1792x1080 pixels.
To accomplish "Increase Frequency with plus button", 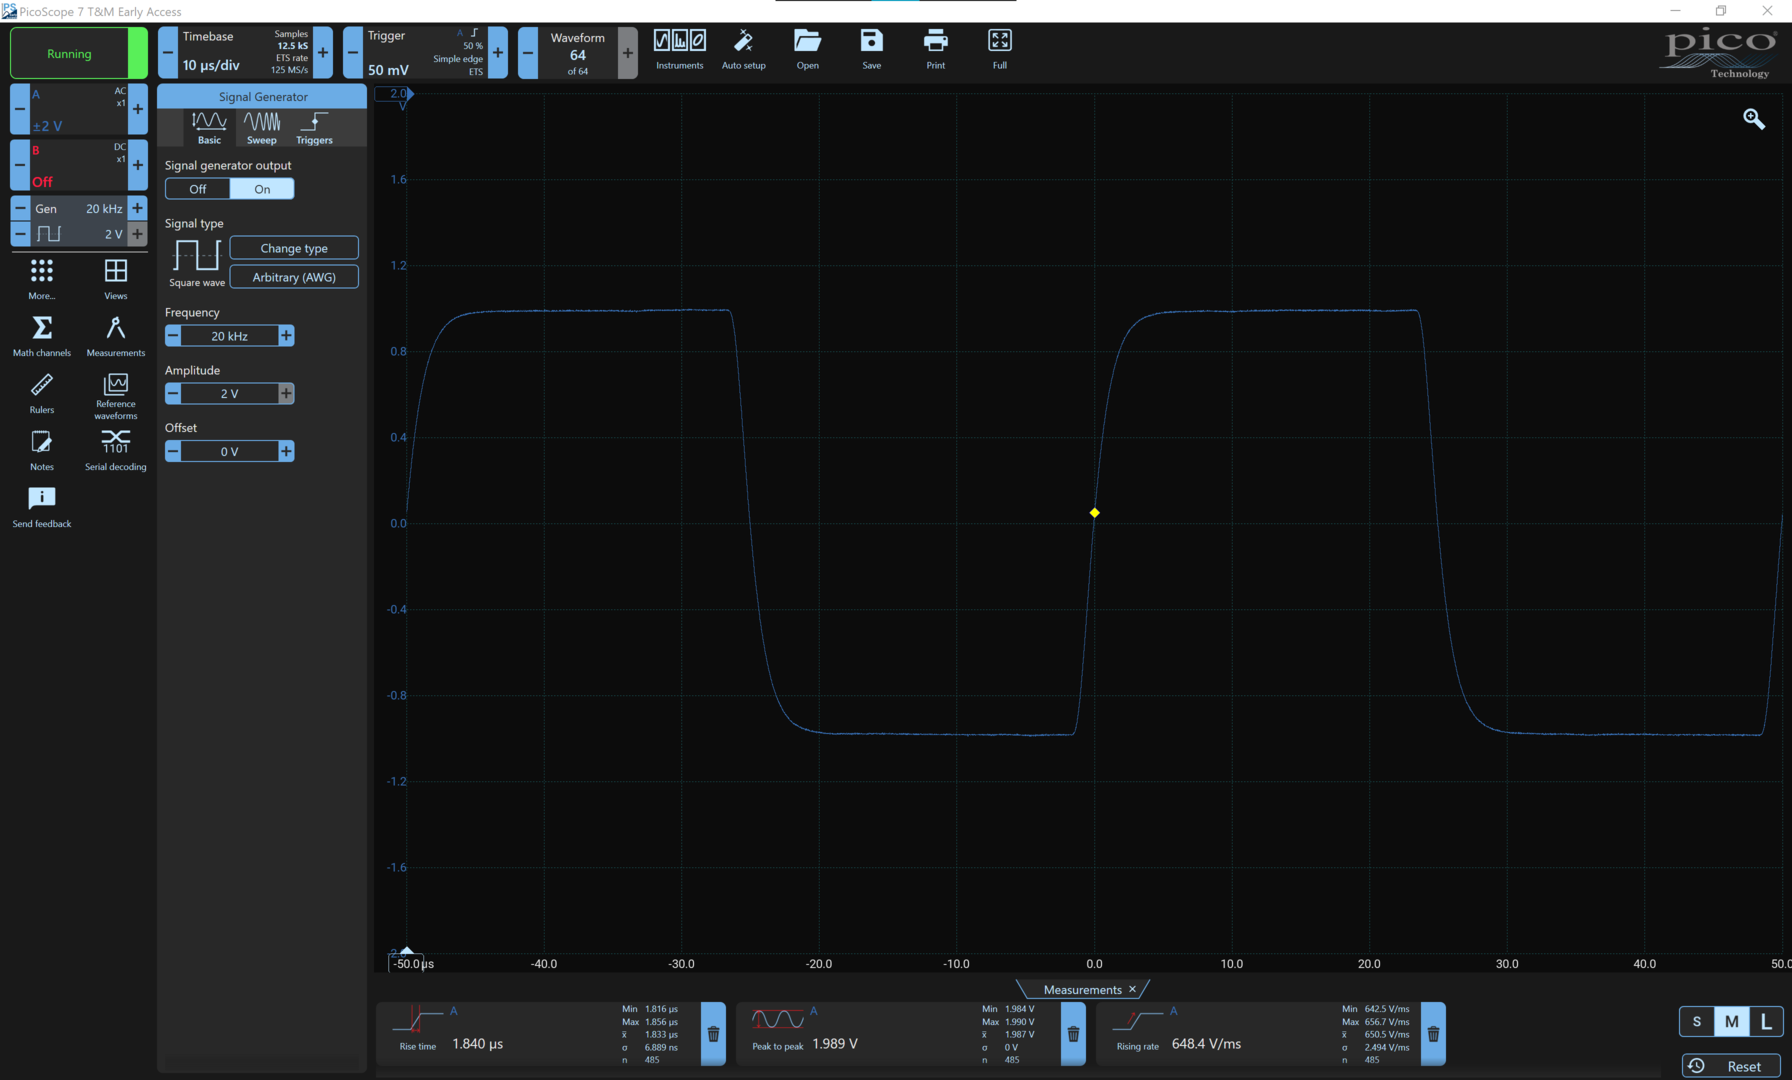I will coord(286,336).
